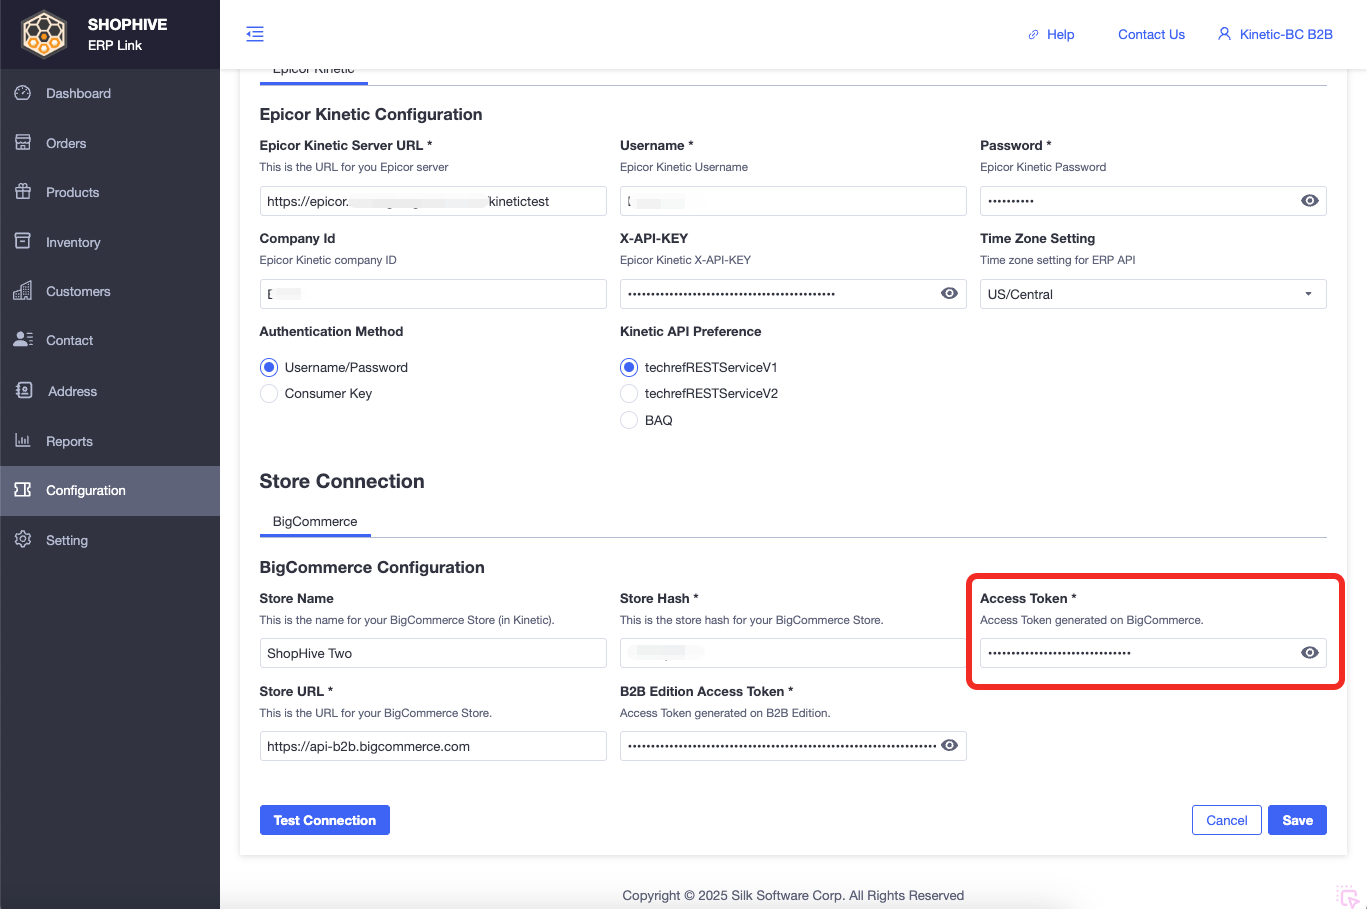Reveal the X-API-KEY value
This screenshot has width=1367, height=909.
pyautogui.click(x=950, y=294)
